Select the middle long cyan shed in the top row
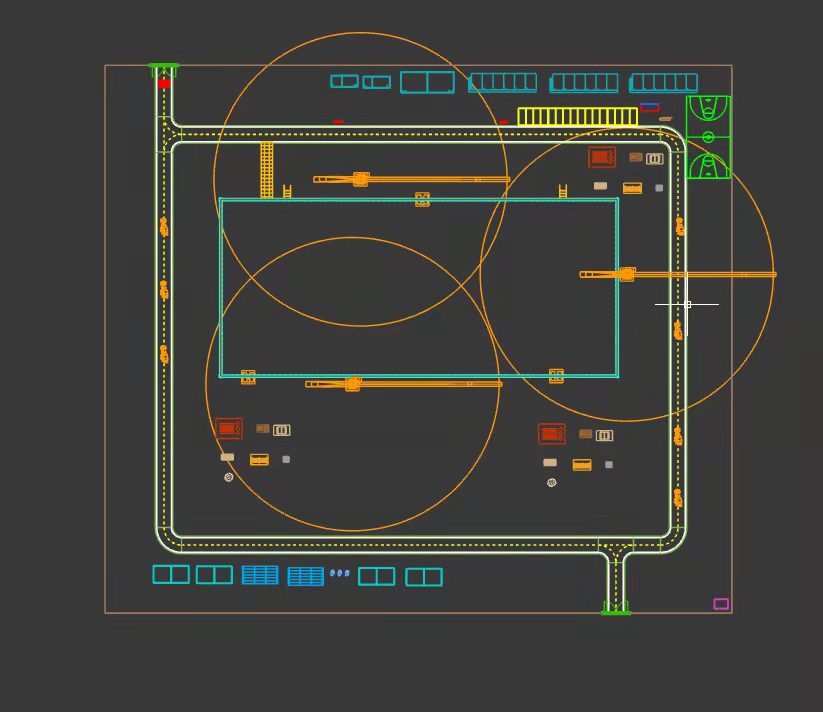823x712 pixels. coord(584,83)
